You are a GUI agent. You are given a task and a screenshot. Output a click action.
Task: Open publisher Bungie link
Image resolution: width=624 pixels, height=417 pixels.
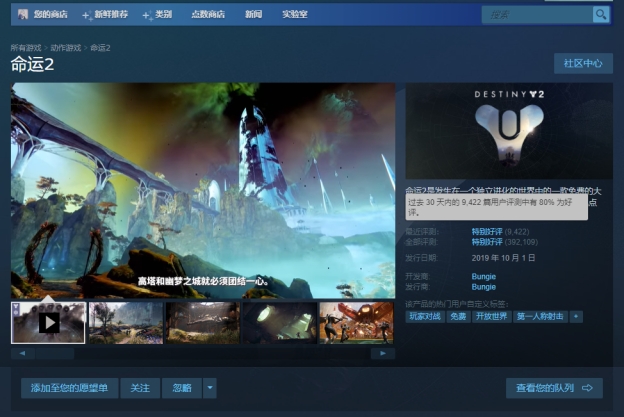point(484,287)
